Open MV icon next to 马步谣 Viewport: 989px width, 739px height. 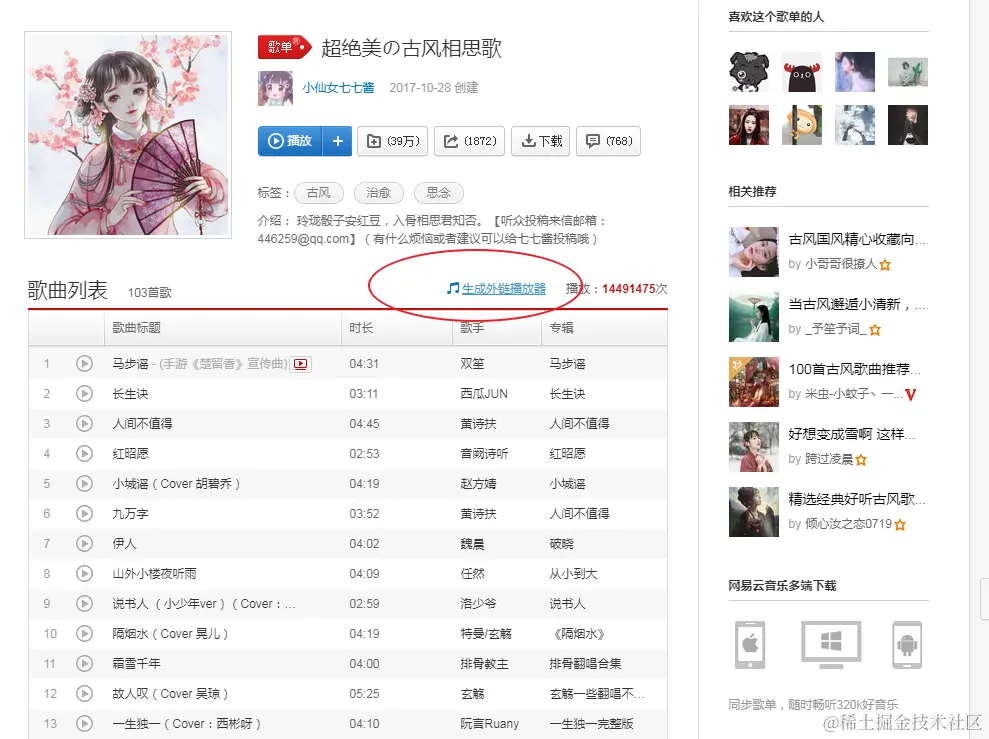coord(301,364)
